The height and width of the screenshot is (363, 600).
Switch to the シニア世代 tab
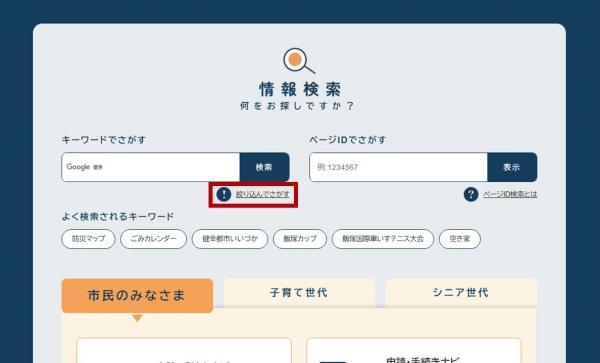(461, 293)
